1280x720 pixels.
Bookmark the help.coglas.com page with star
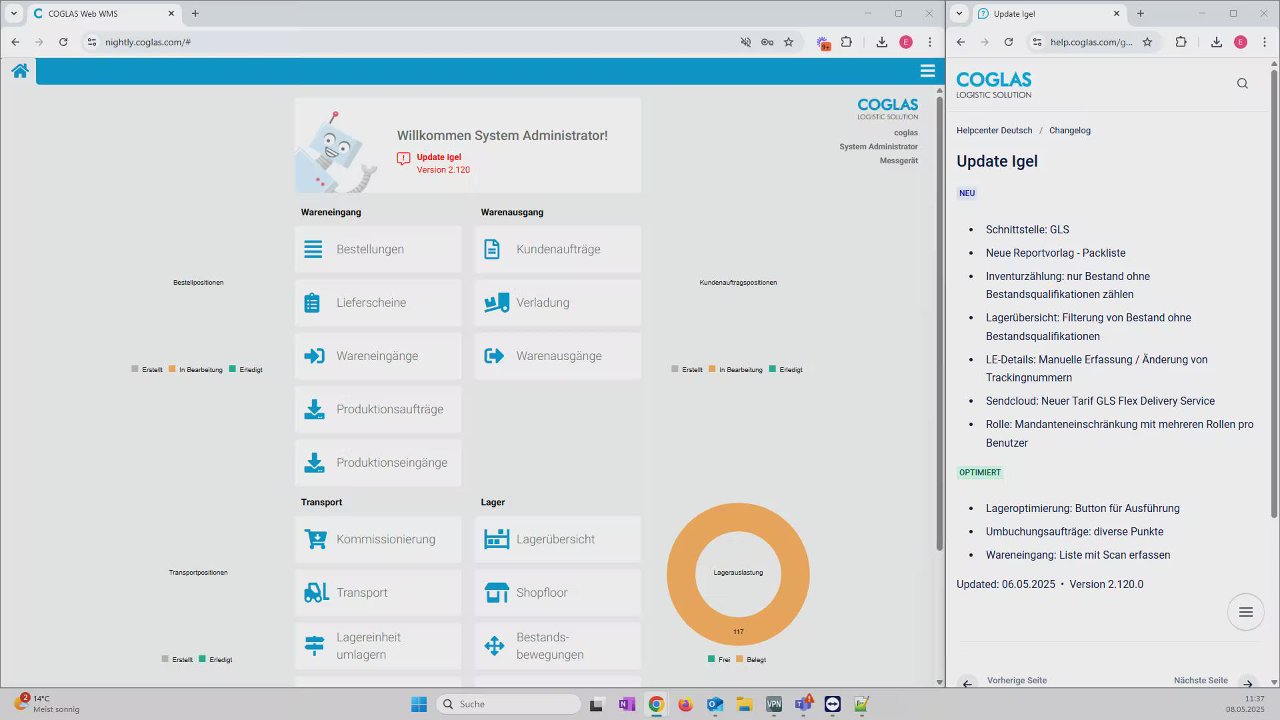(1147, 42)
